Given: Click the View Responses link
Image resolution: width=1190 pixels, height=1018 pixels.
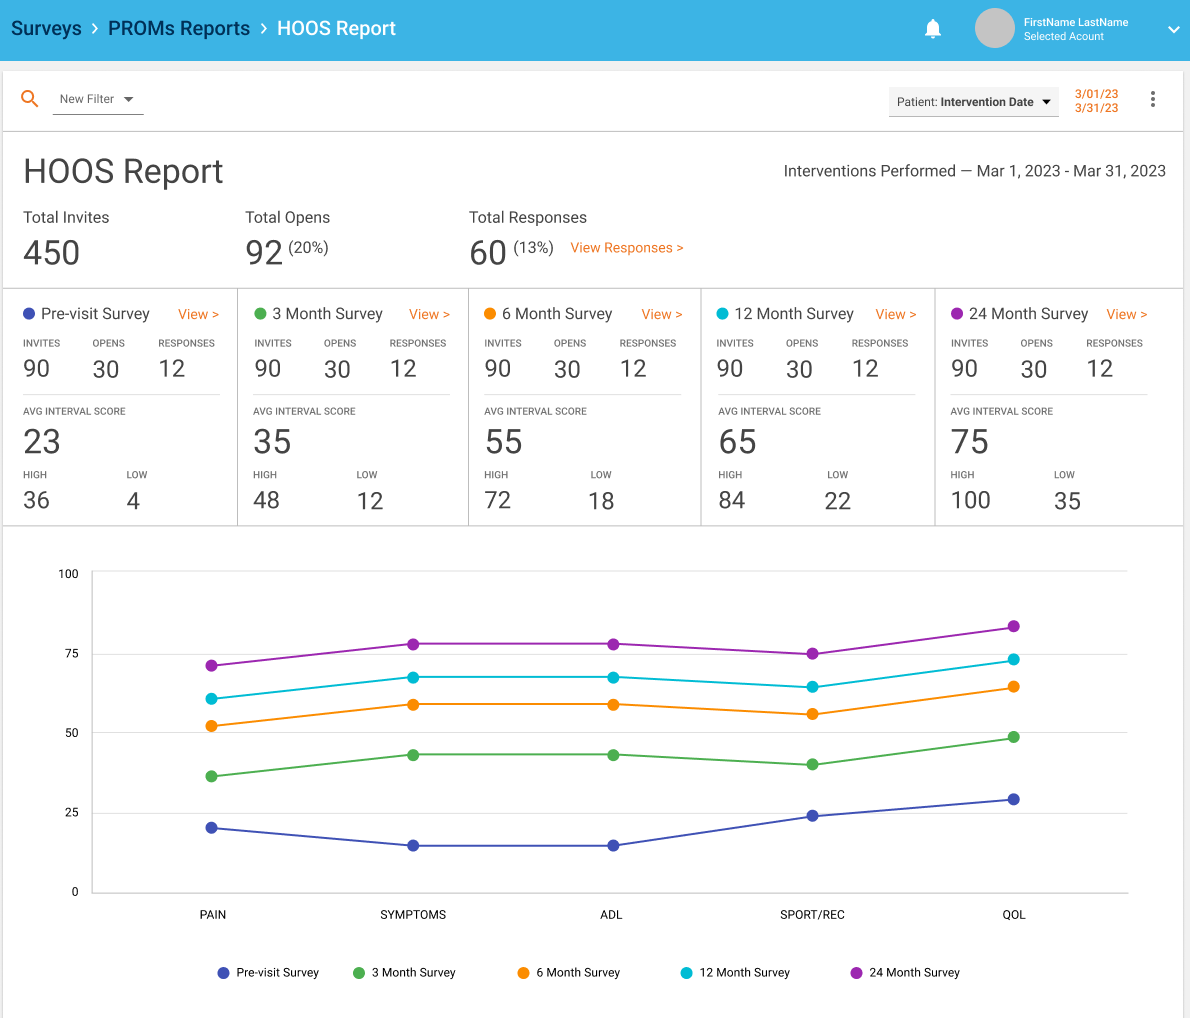Looking at the screenshot, I should (x=627, y=248).
